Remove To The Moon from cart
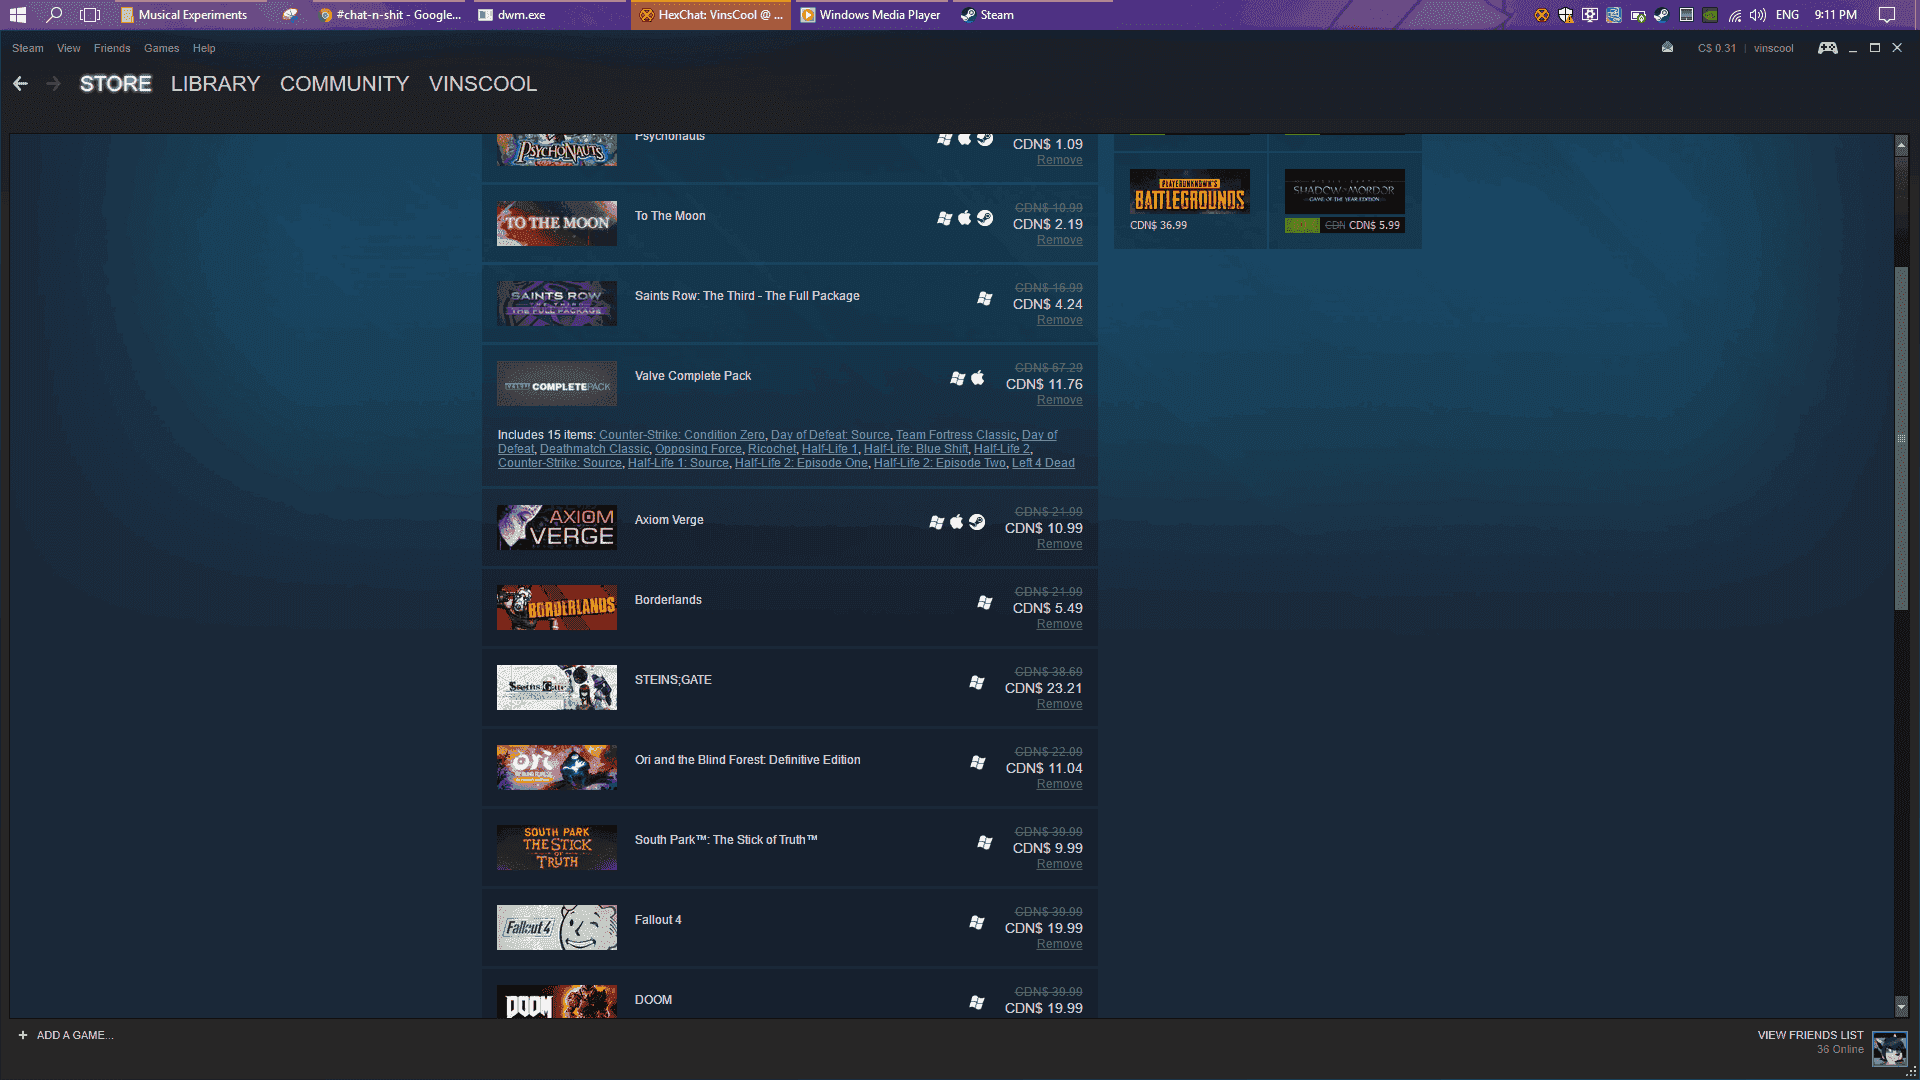 point(1060,240)
